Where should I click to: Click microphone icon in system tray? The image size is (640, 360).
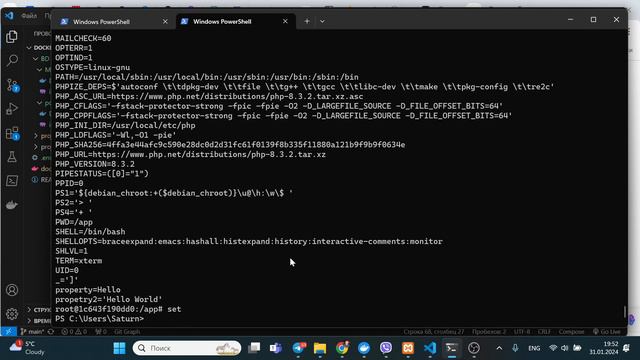[x=515, y=348]
